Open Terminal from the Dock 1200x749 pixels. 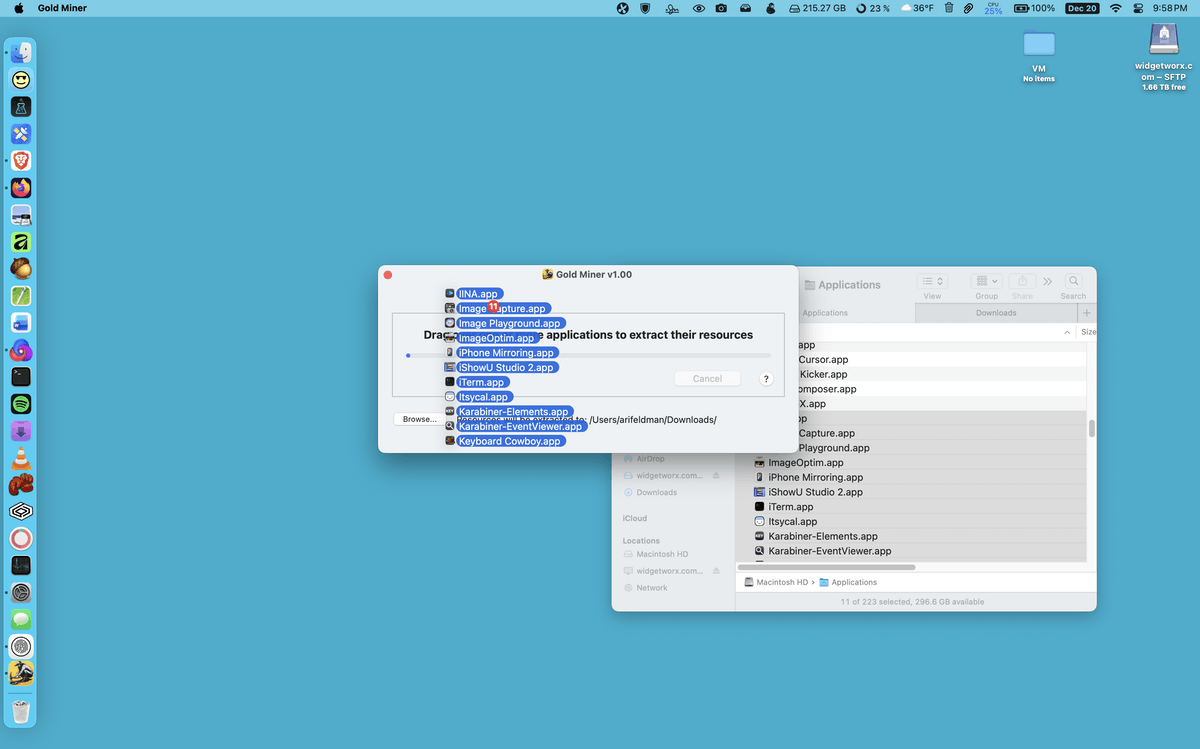click(x=21, y=377)
